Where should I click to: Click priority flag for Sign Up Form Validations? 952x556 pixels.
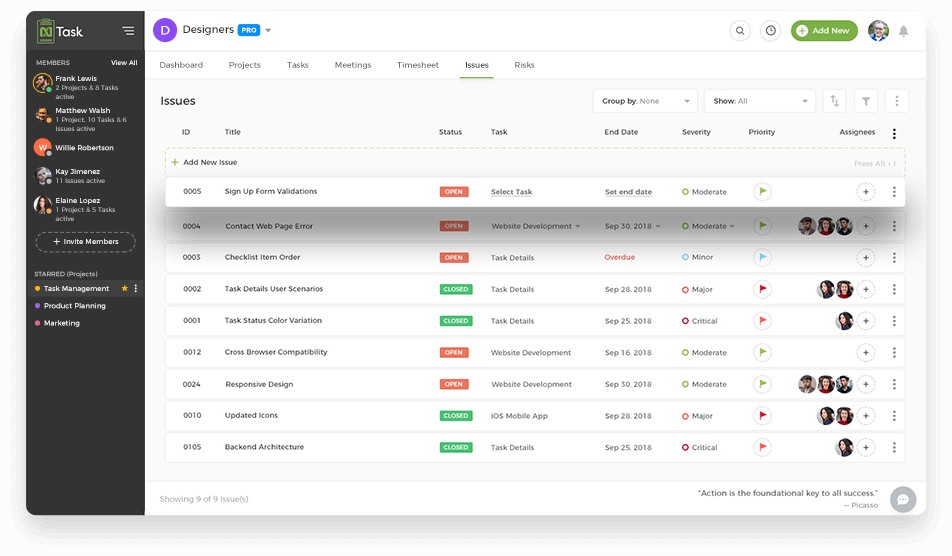click(763, 192)
